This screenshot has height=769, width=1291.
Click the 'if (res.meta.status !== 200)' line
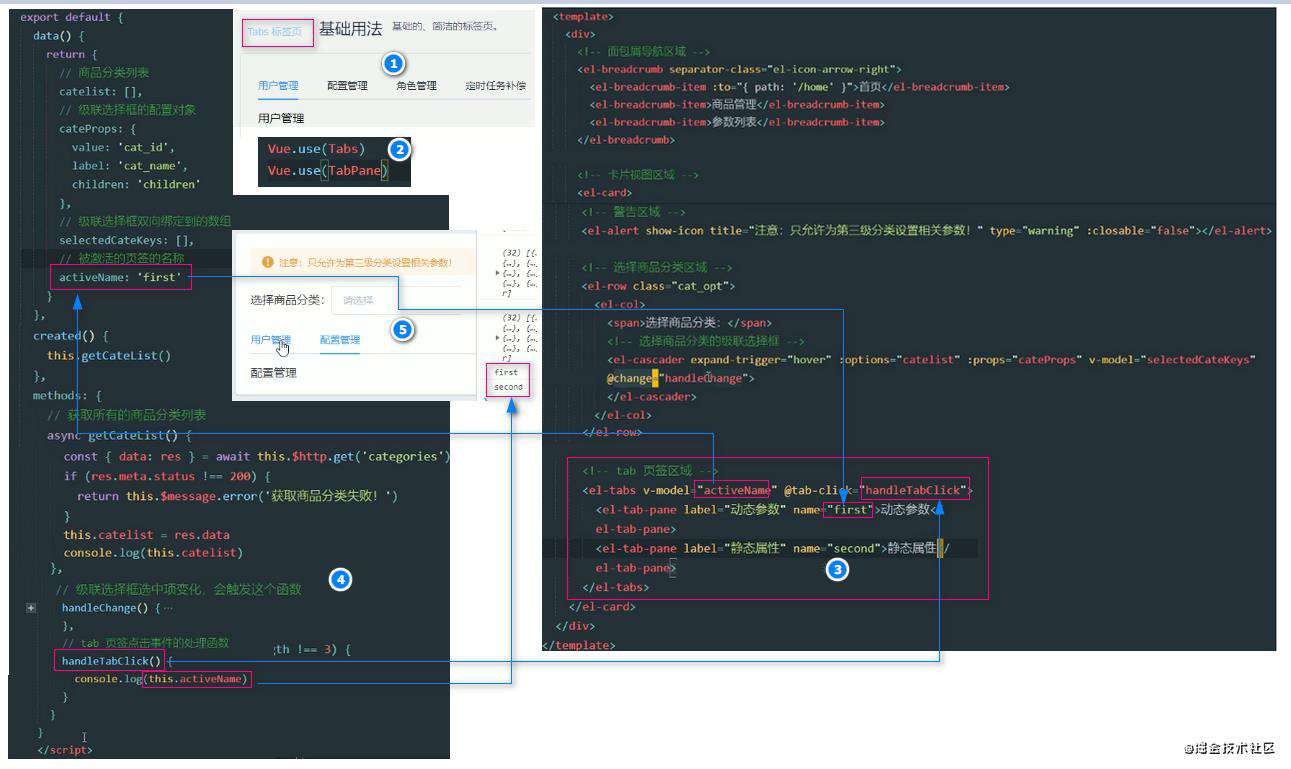click(168, 476)
